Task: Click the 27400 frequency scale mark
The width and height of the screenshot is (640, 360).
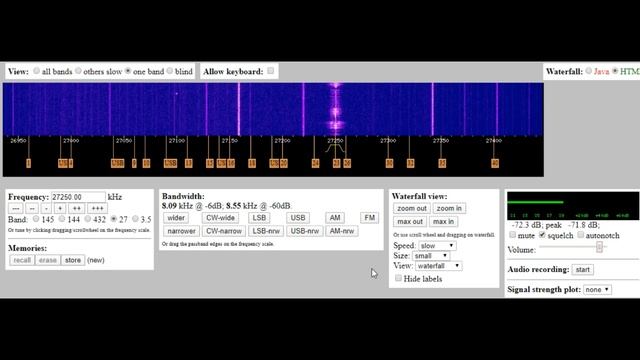Action: [494, 141]
